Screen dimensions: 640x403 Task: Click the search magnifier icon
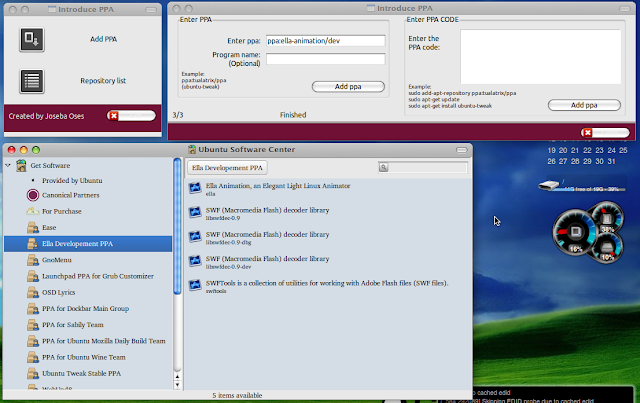click(x=383, y=167)
